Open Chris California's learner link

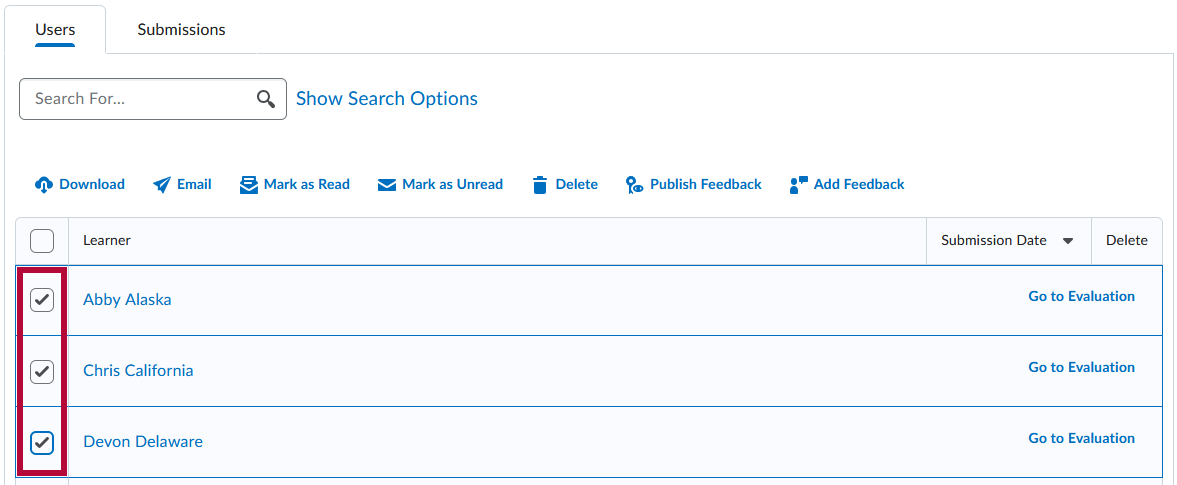(x=138, y=371)
